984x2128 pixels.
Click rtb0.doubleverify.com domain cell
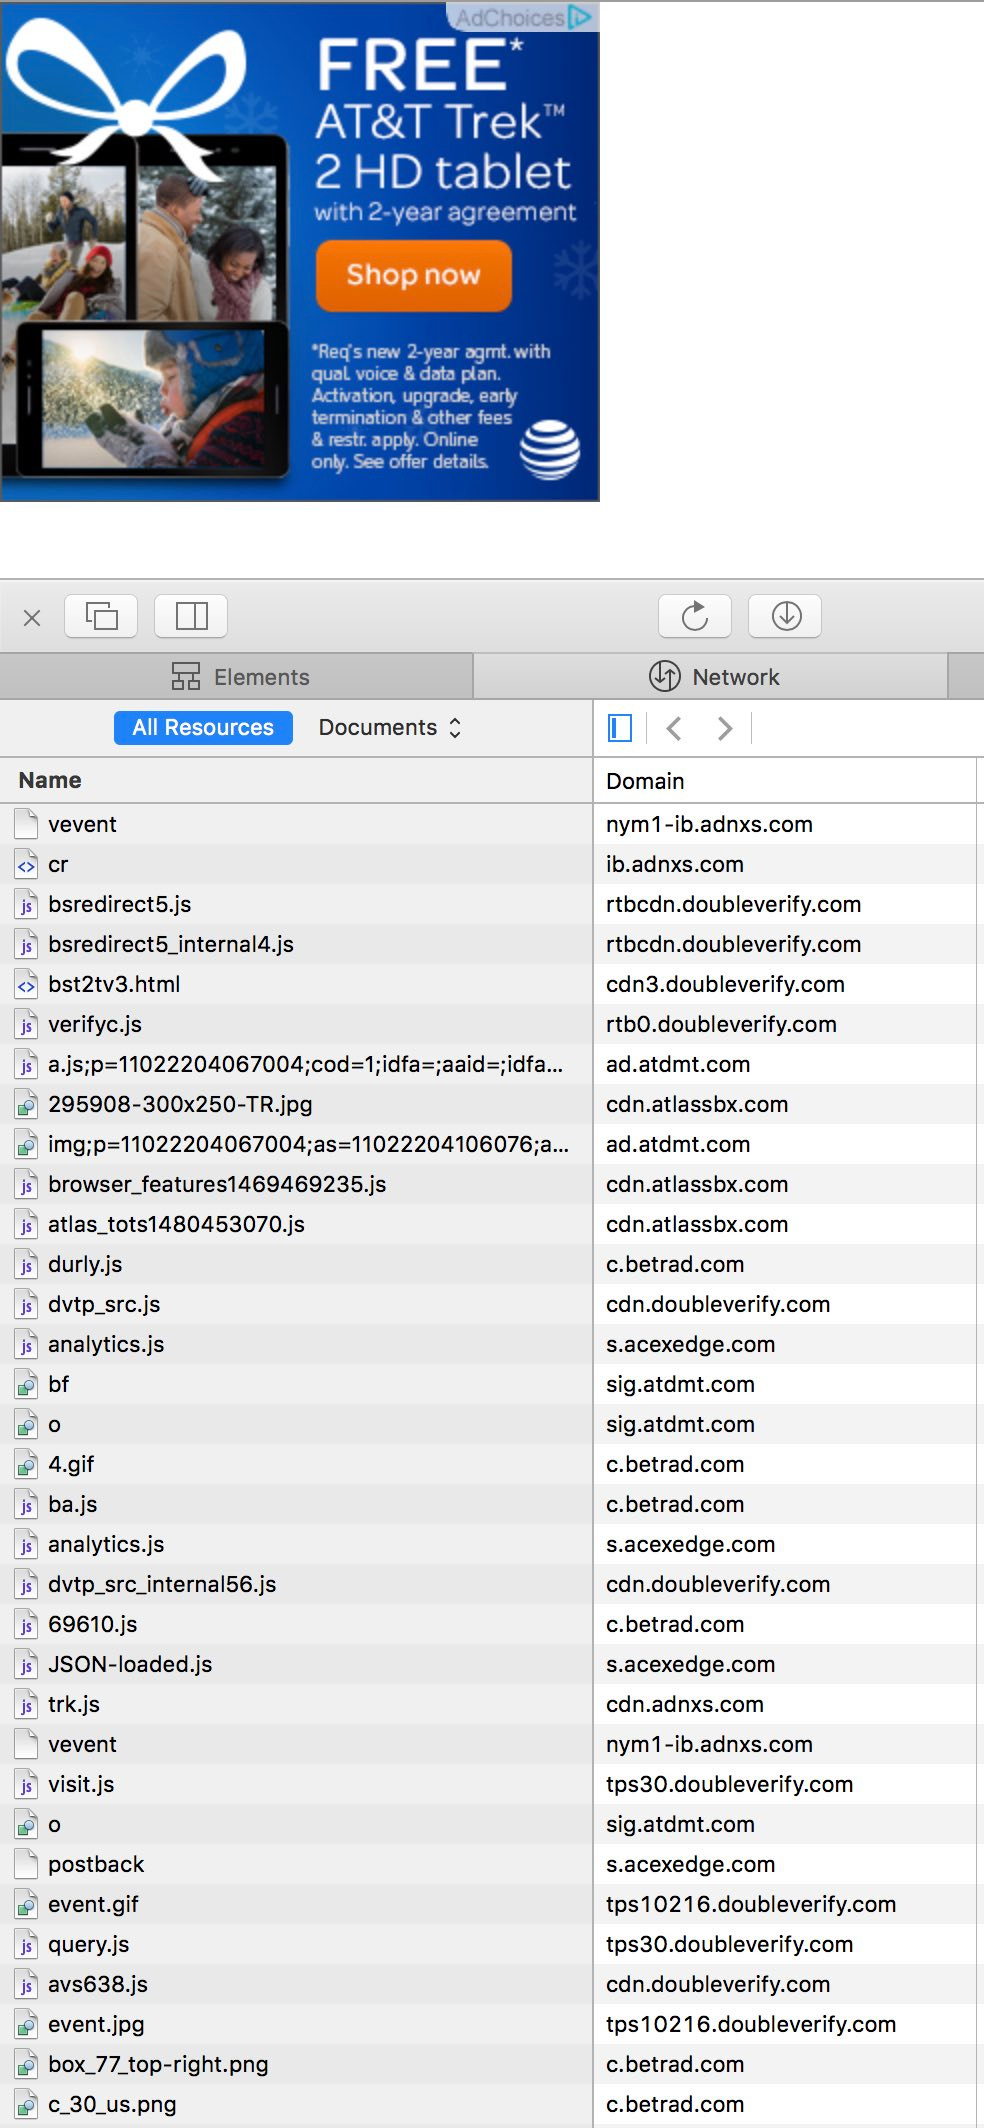[785, 1024]
